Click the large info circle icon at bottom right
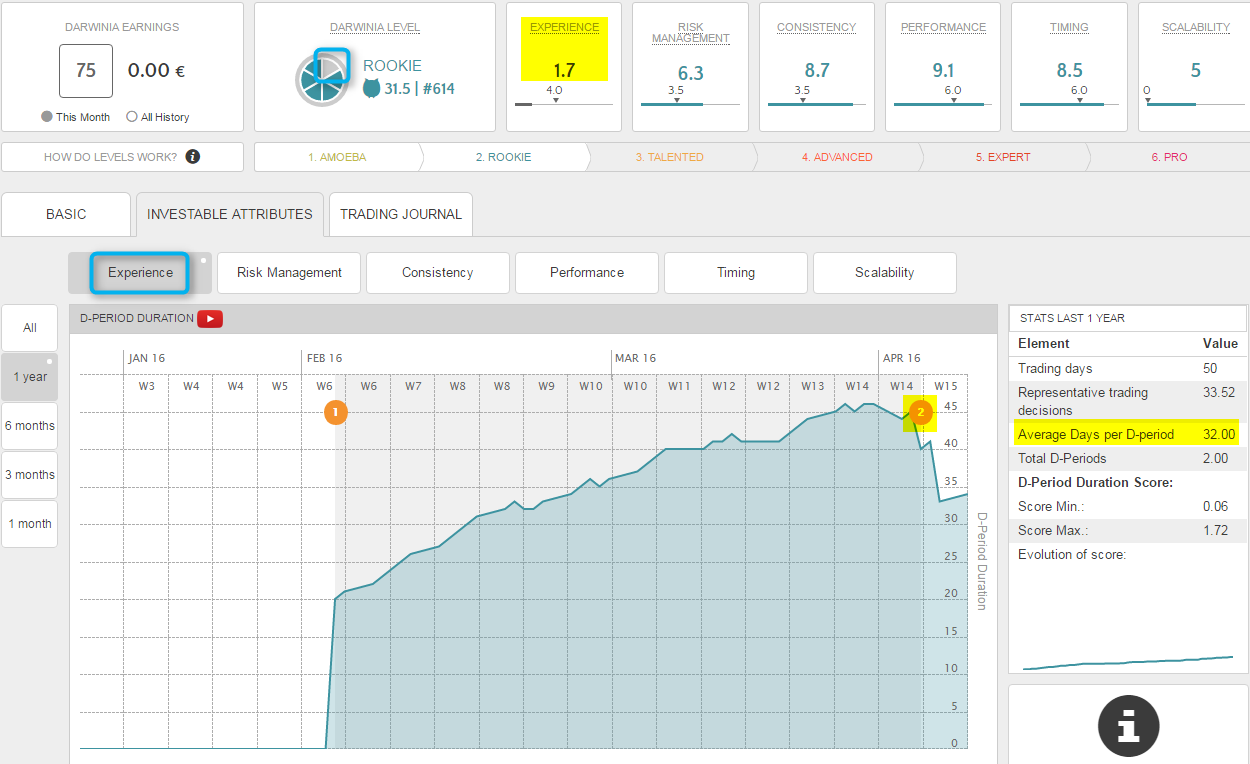This screenshot has width=1250, height=764. pyautogui.click(x=1128, y=725)
